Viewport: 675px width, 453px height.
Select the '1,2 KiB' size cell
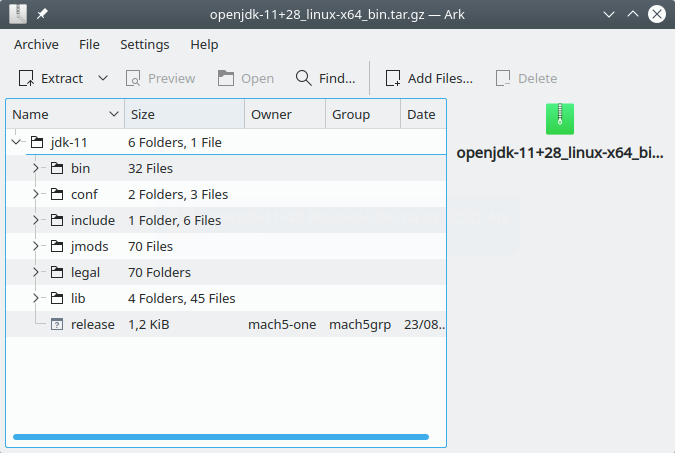point(149,325)
